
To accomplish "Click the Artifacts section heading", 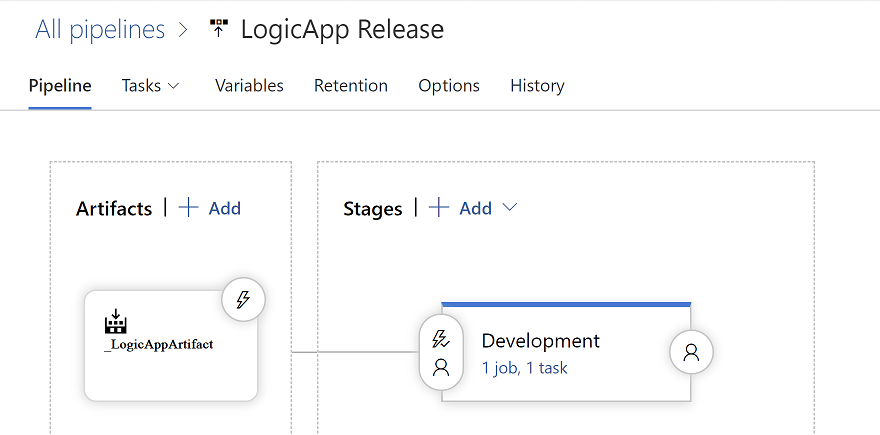I will 114,209.
